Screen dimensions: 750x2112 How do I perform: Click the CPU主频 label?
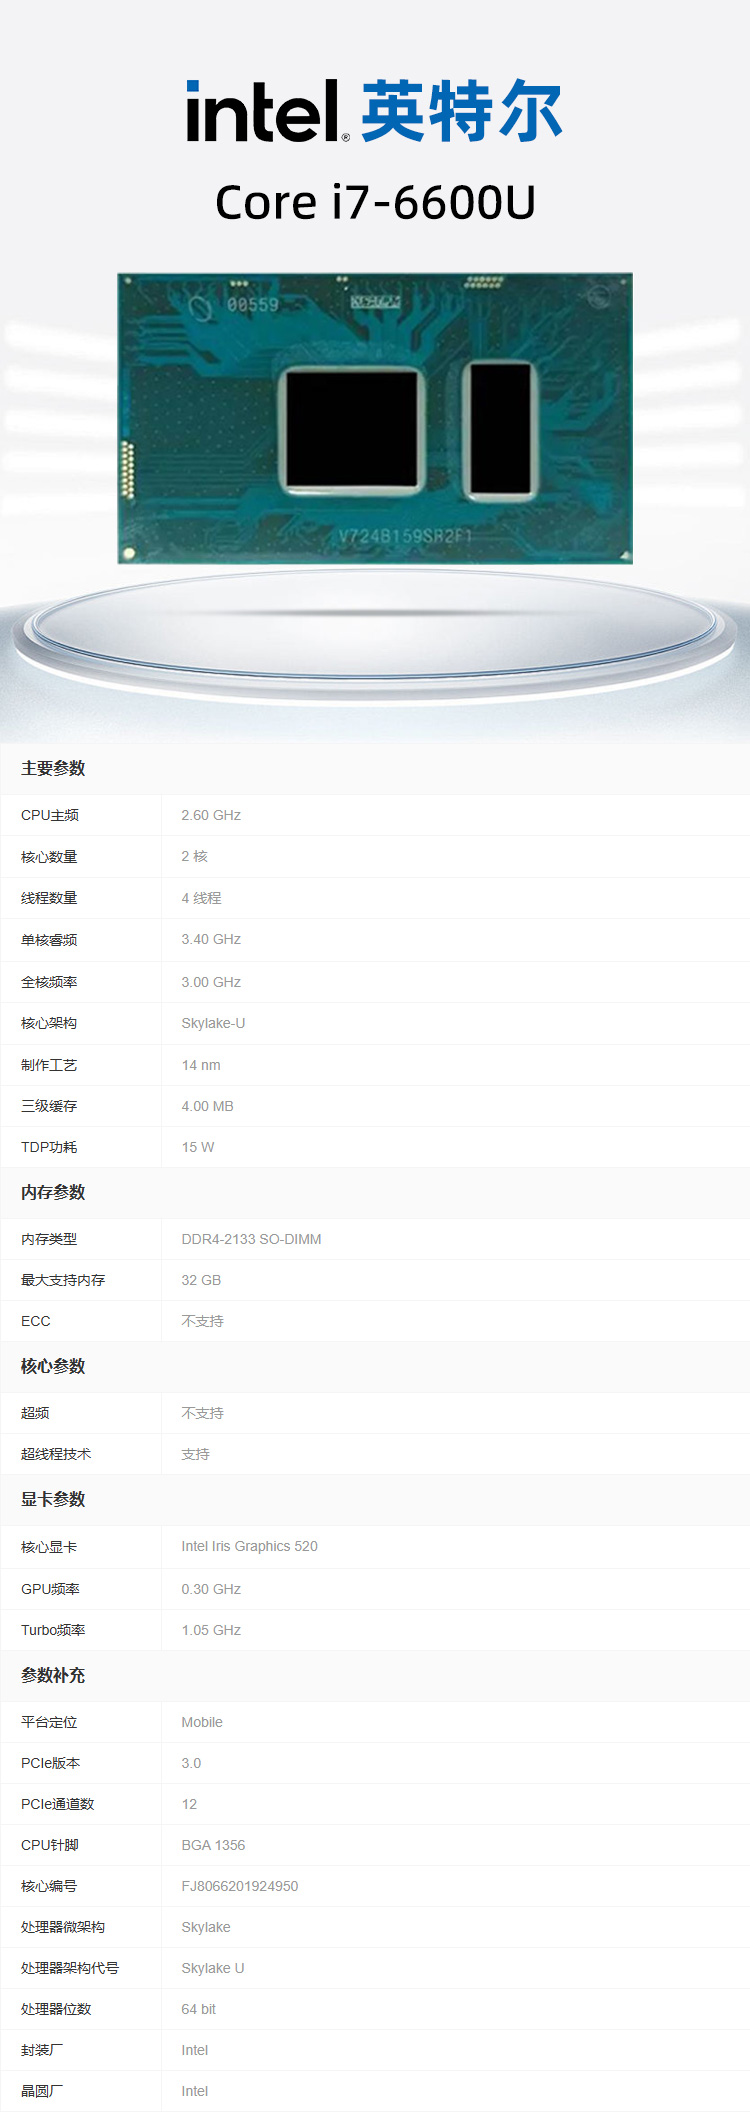(x=50, y=815)
